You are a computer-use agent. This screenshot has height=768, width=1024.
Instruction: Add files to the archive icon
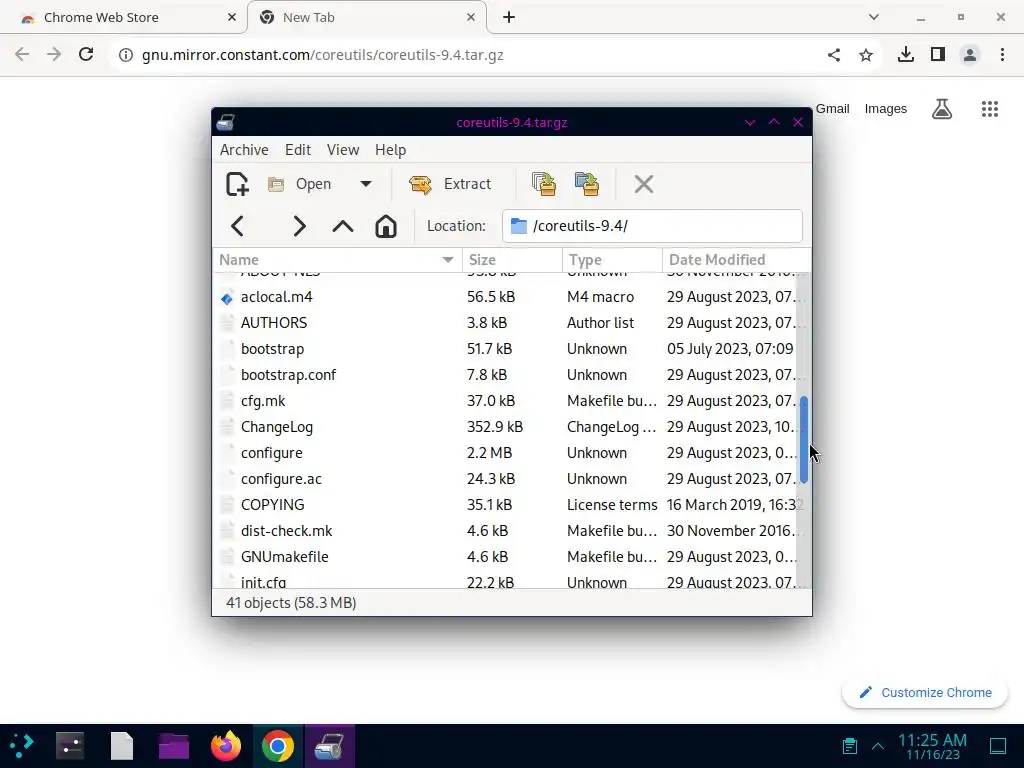pos(544,184)
